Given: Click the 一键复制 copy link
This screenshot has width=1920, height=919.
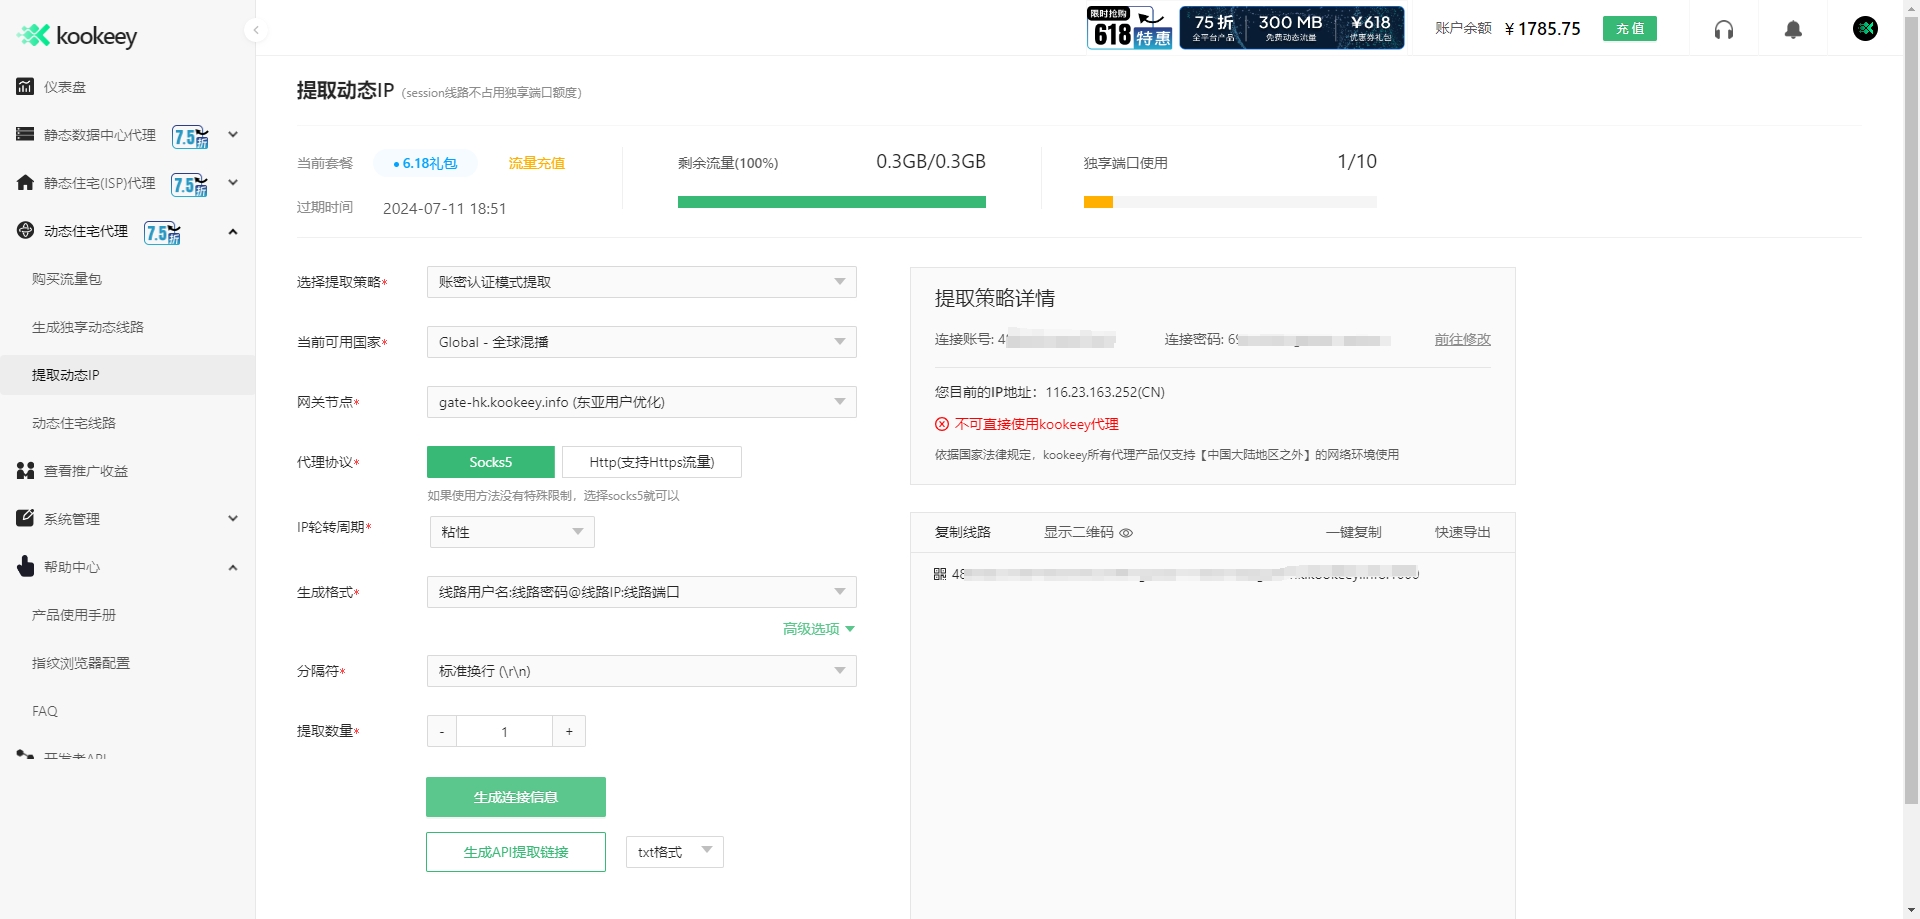Looking at the screenshot, I should coord(1352,532).
